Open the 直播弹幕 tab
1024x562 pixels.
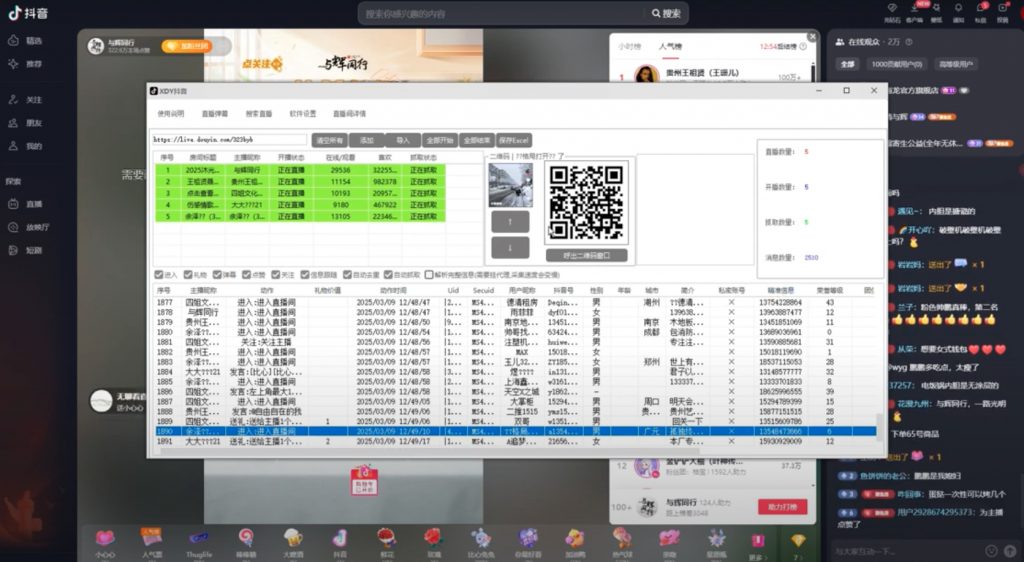pyautogui.click(x=215, y=114)
